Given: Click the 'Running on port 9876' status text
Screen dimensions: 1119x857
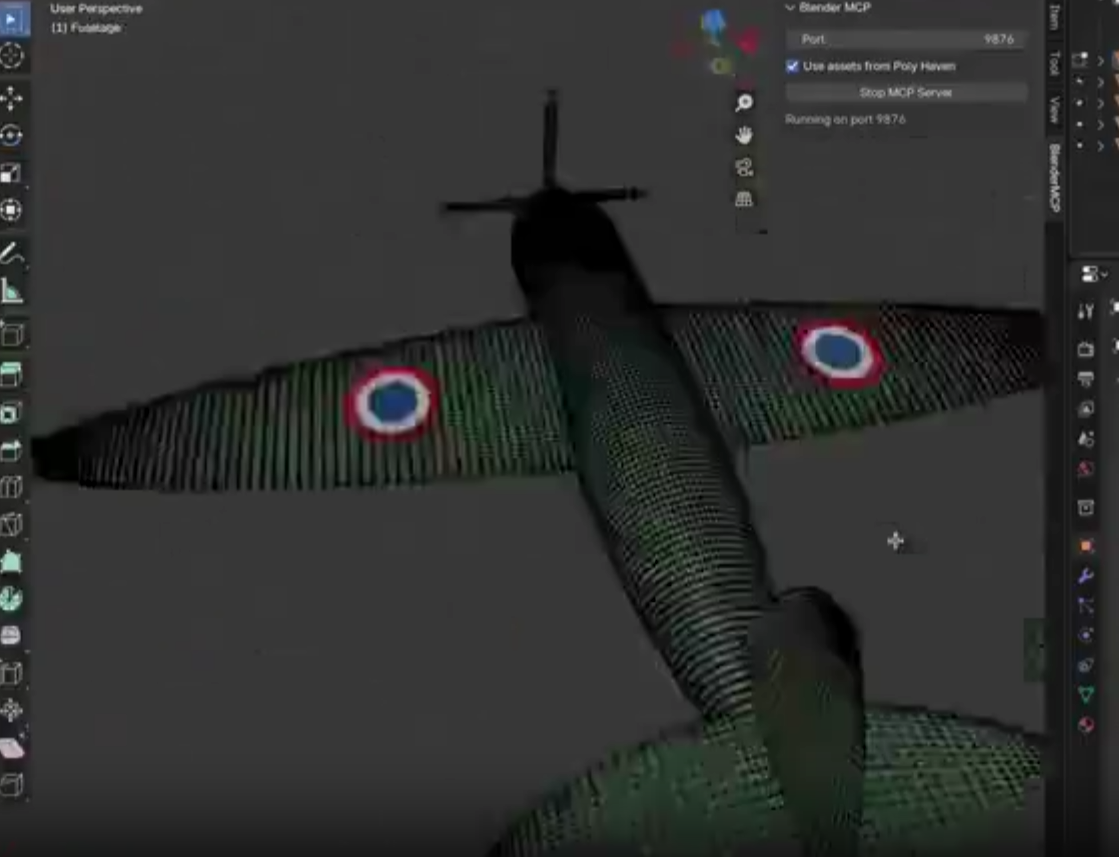Looking at the screenshot, I should point(845,119).
